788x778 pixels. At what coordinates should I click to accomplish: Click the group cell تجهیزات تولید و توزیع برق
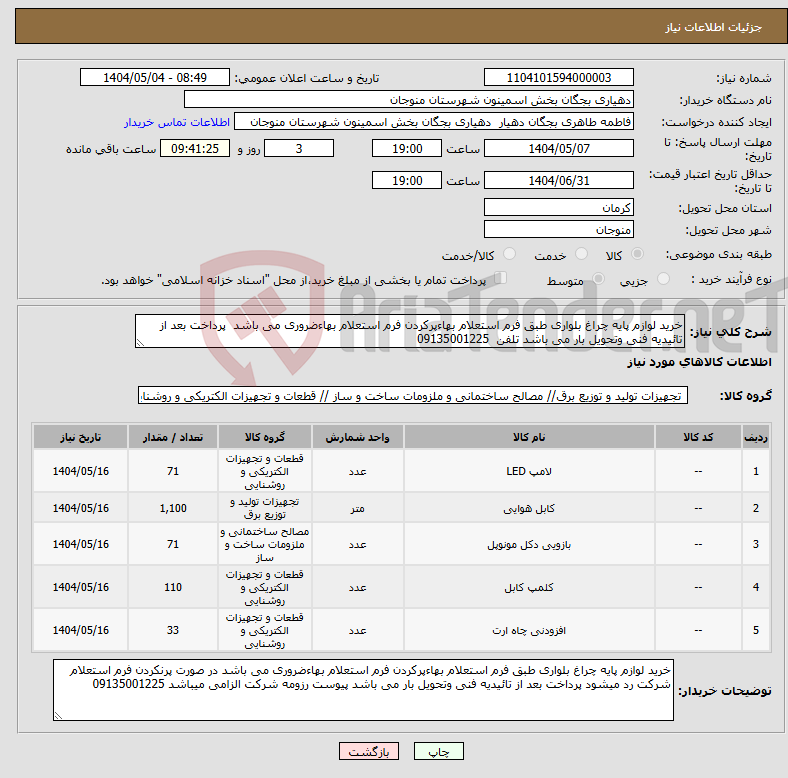tap(265, 508)
